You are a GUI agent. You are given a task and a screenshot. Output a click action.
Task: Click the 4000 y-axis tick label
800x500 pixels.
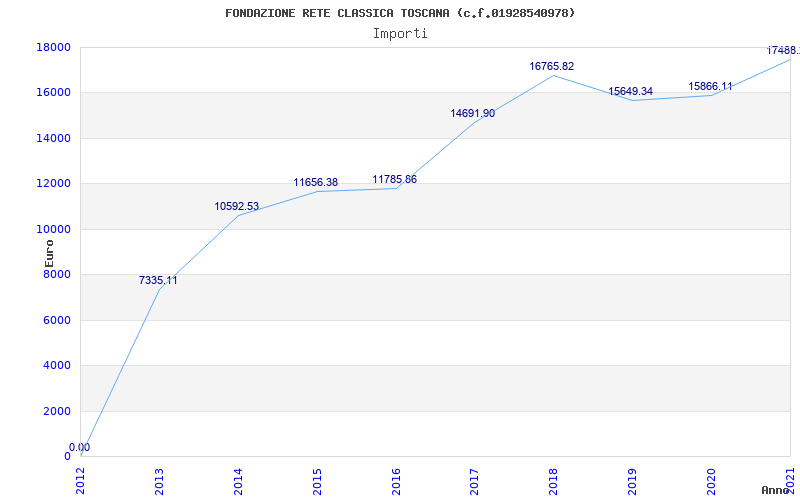[x=57, y=366]
